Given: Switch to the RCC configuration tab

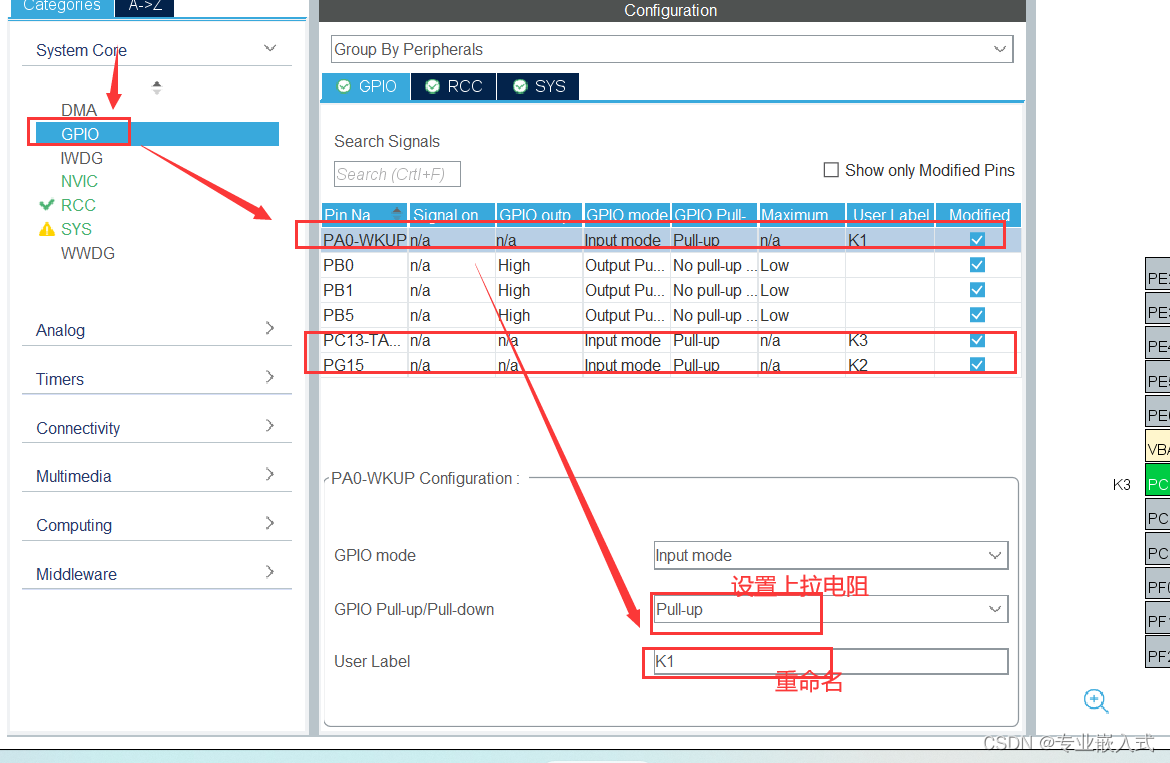Looking at the screenshot, I should pyautogui.click(x=453, y=87).
